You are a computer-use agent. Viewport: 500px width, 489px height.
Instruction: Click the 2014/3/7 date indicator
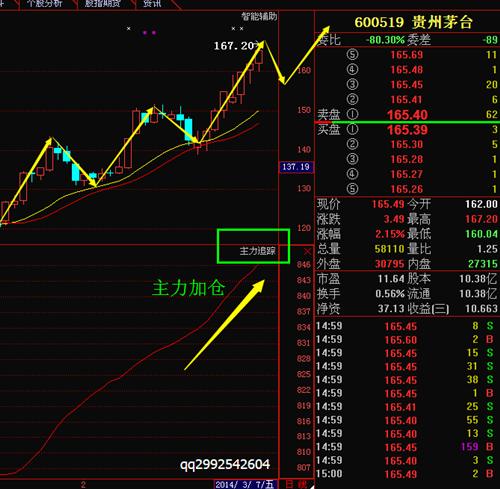244,484
